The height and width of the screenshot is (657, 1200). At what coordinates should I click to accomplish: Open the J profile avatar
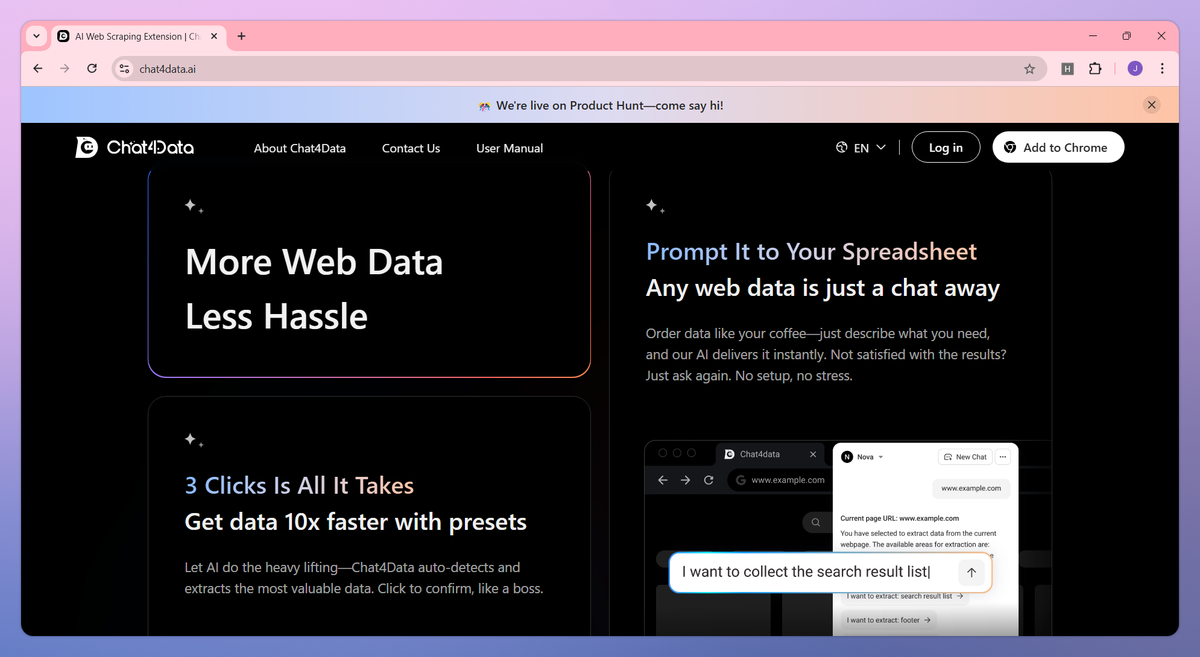(x=1135, y=69)
